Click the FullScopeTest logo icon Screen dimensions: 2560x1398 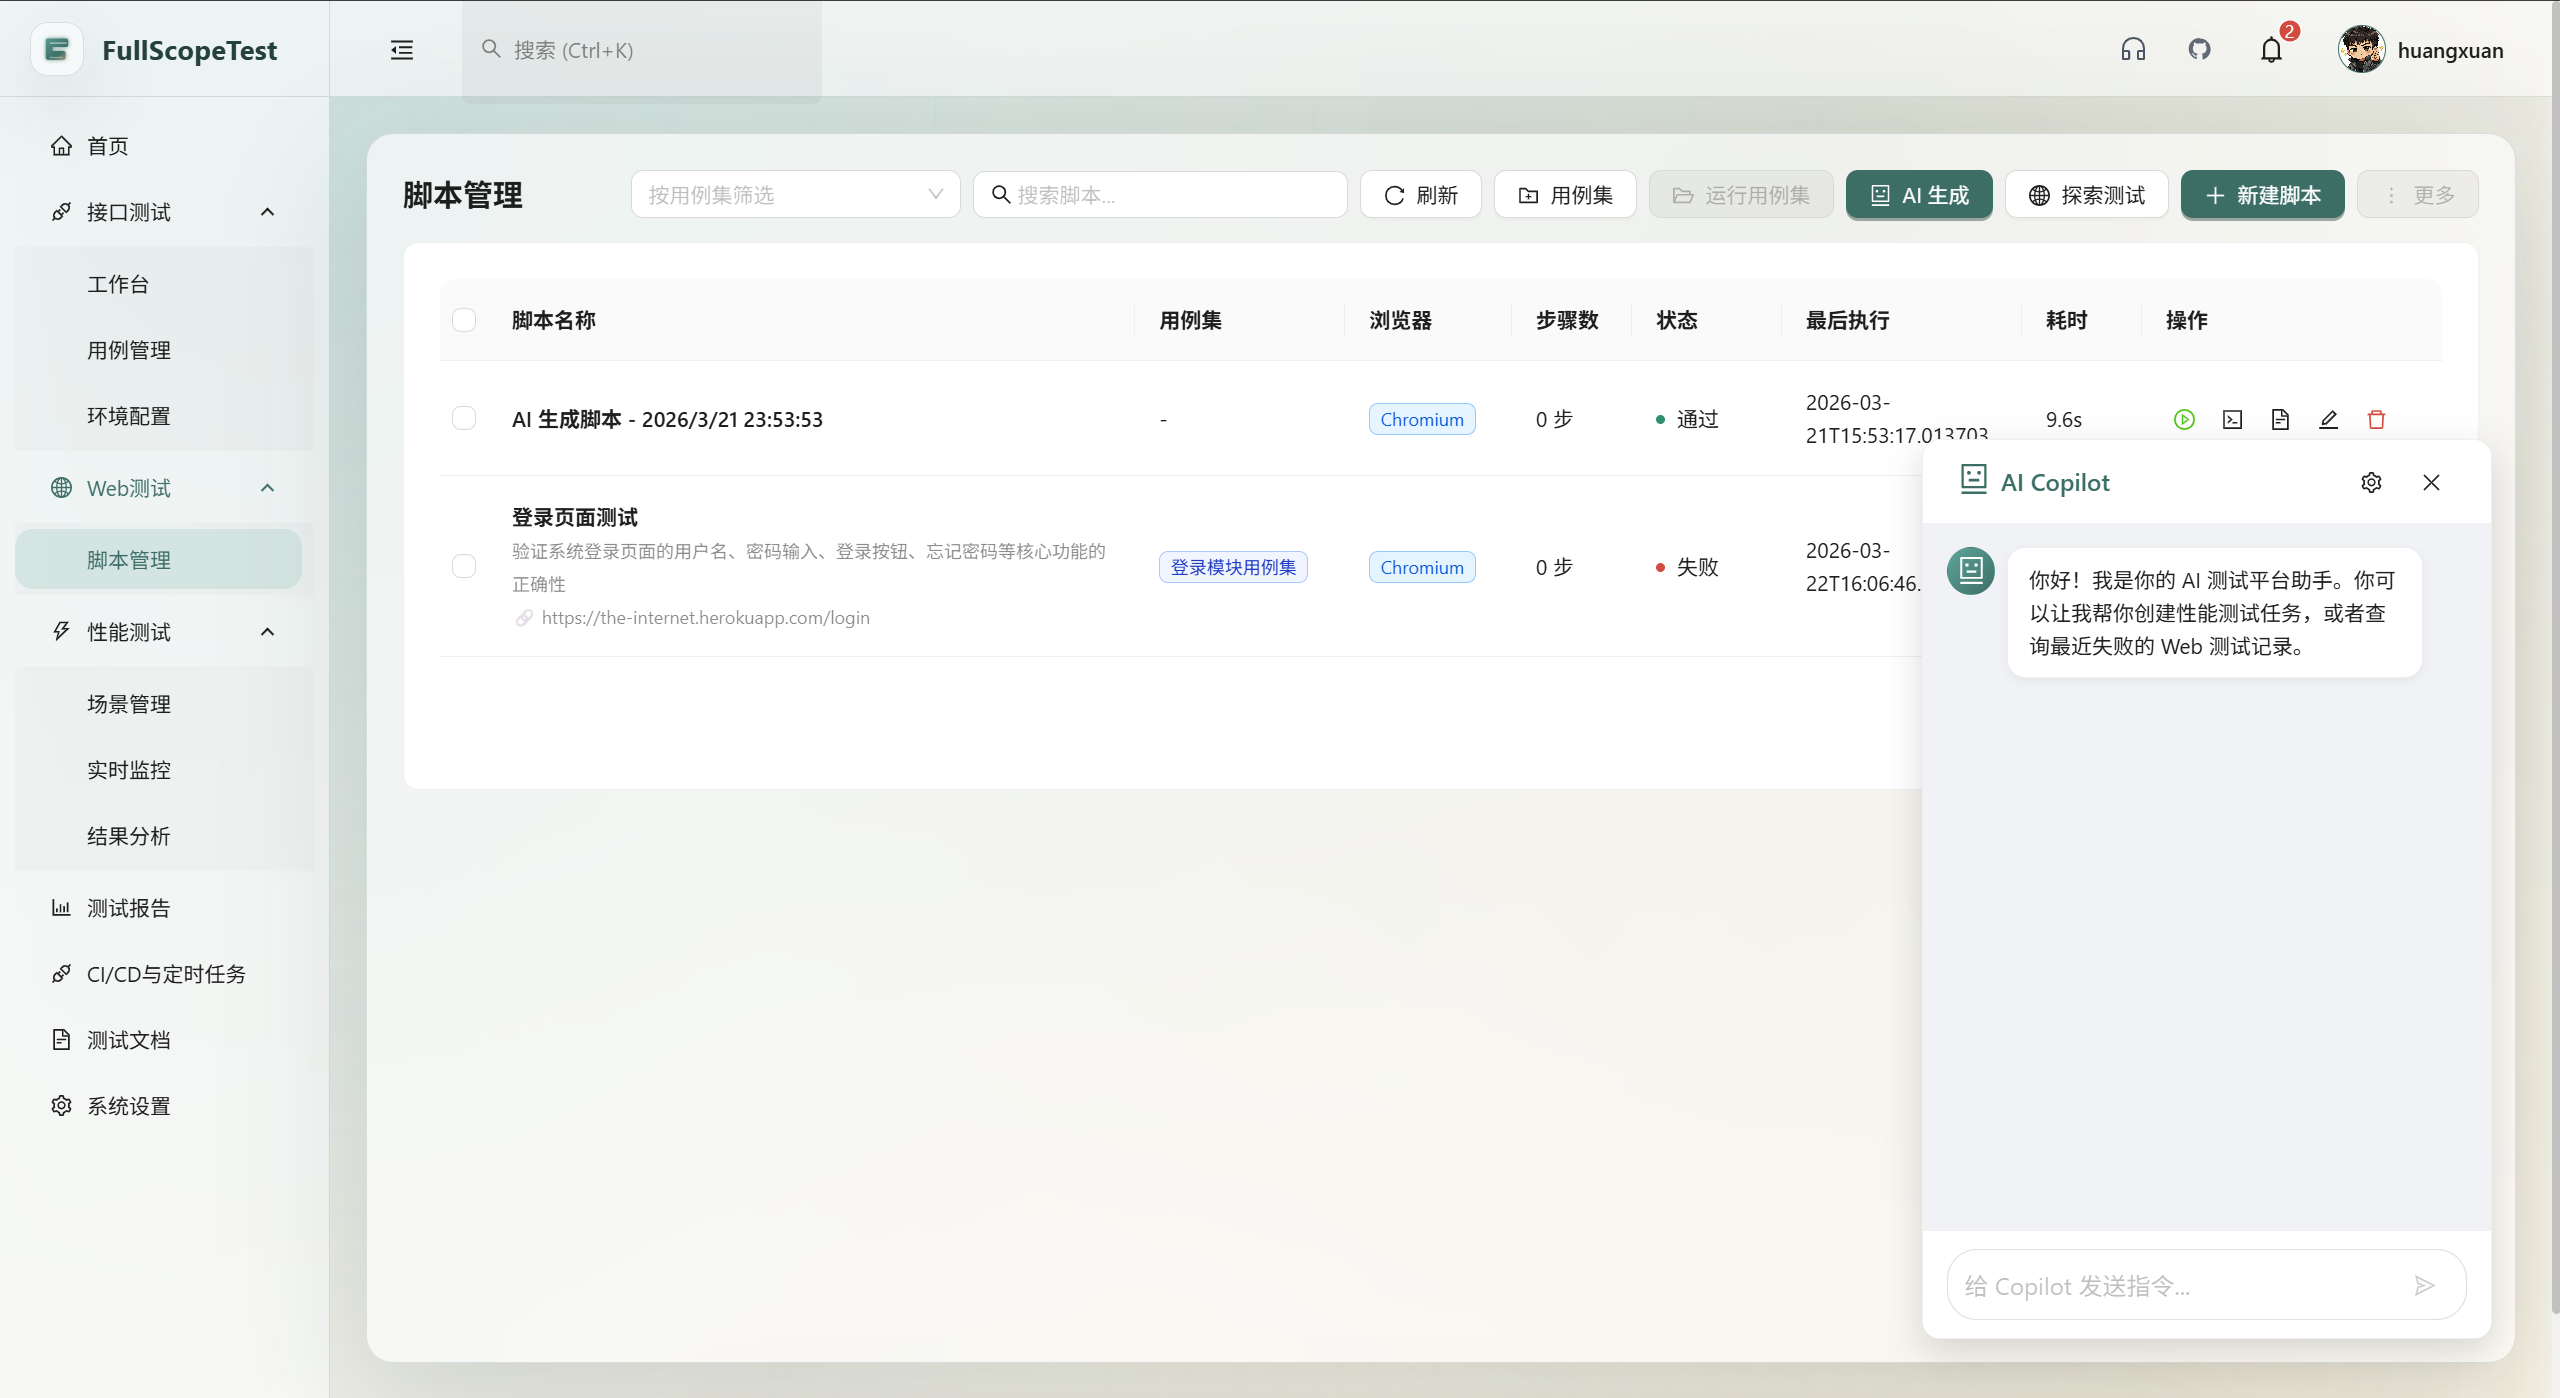57,50
